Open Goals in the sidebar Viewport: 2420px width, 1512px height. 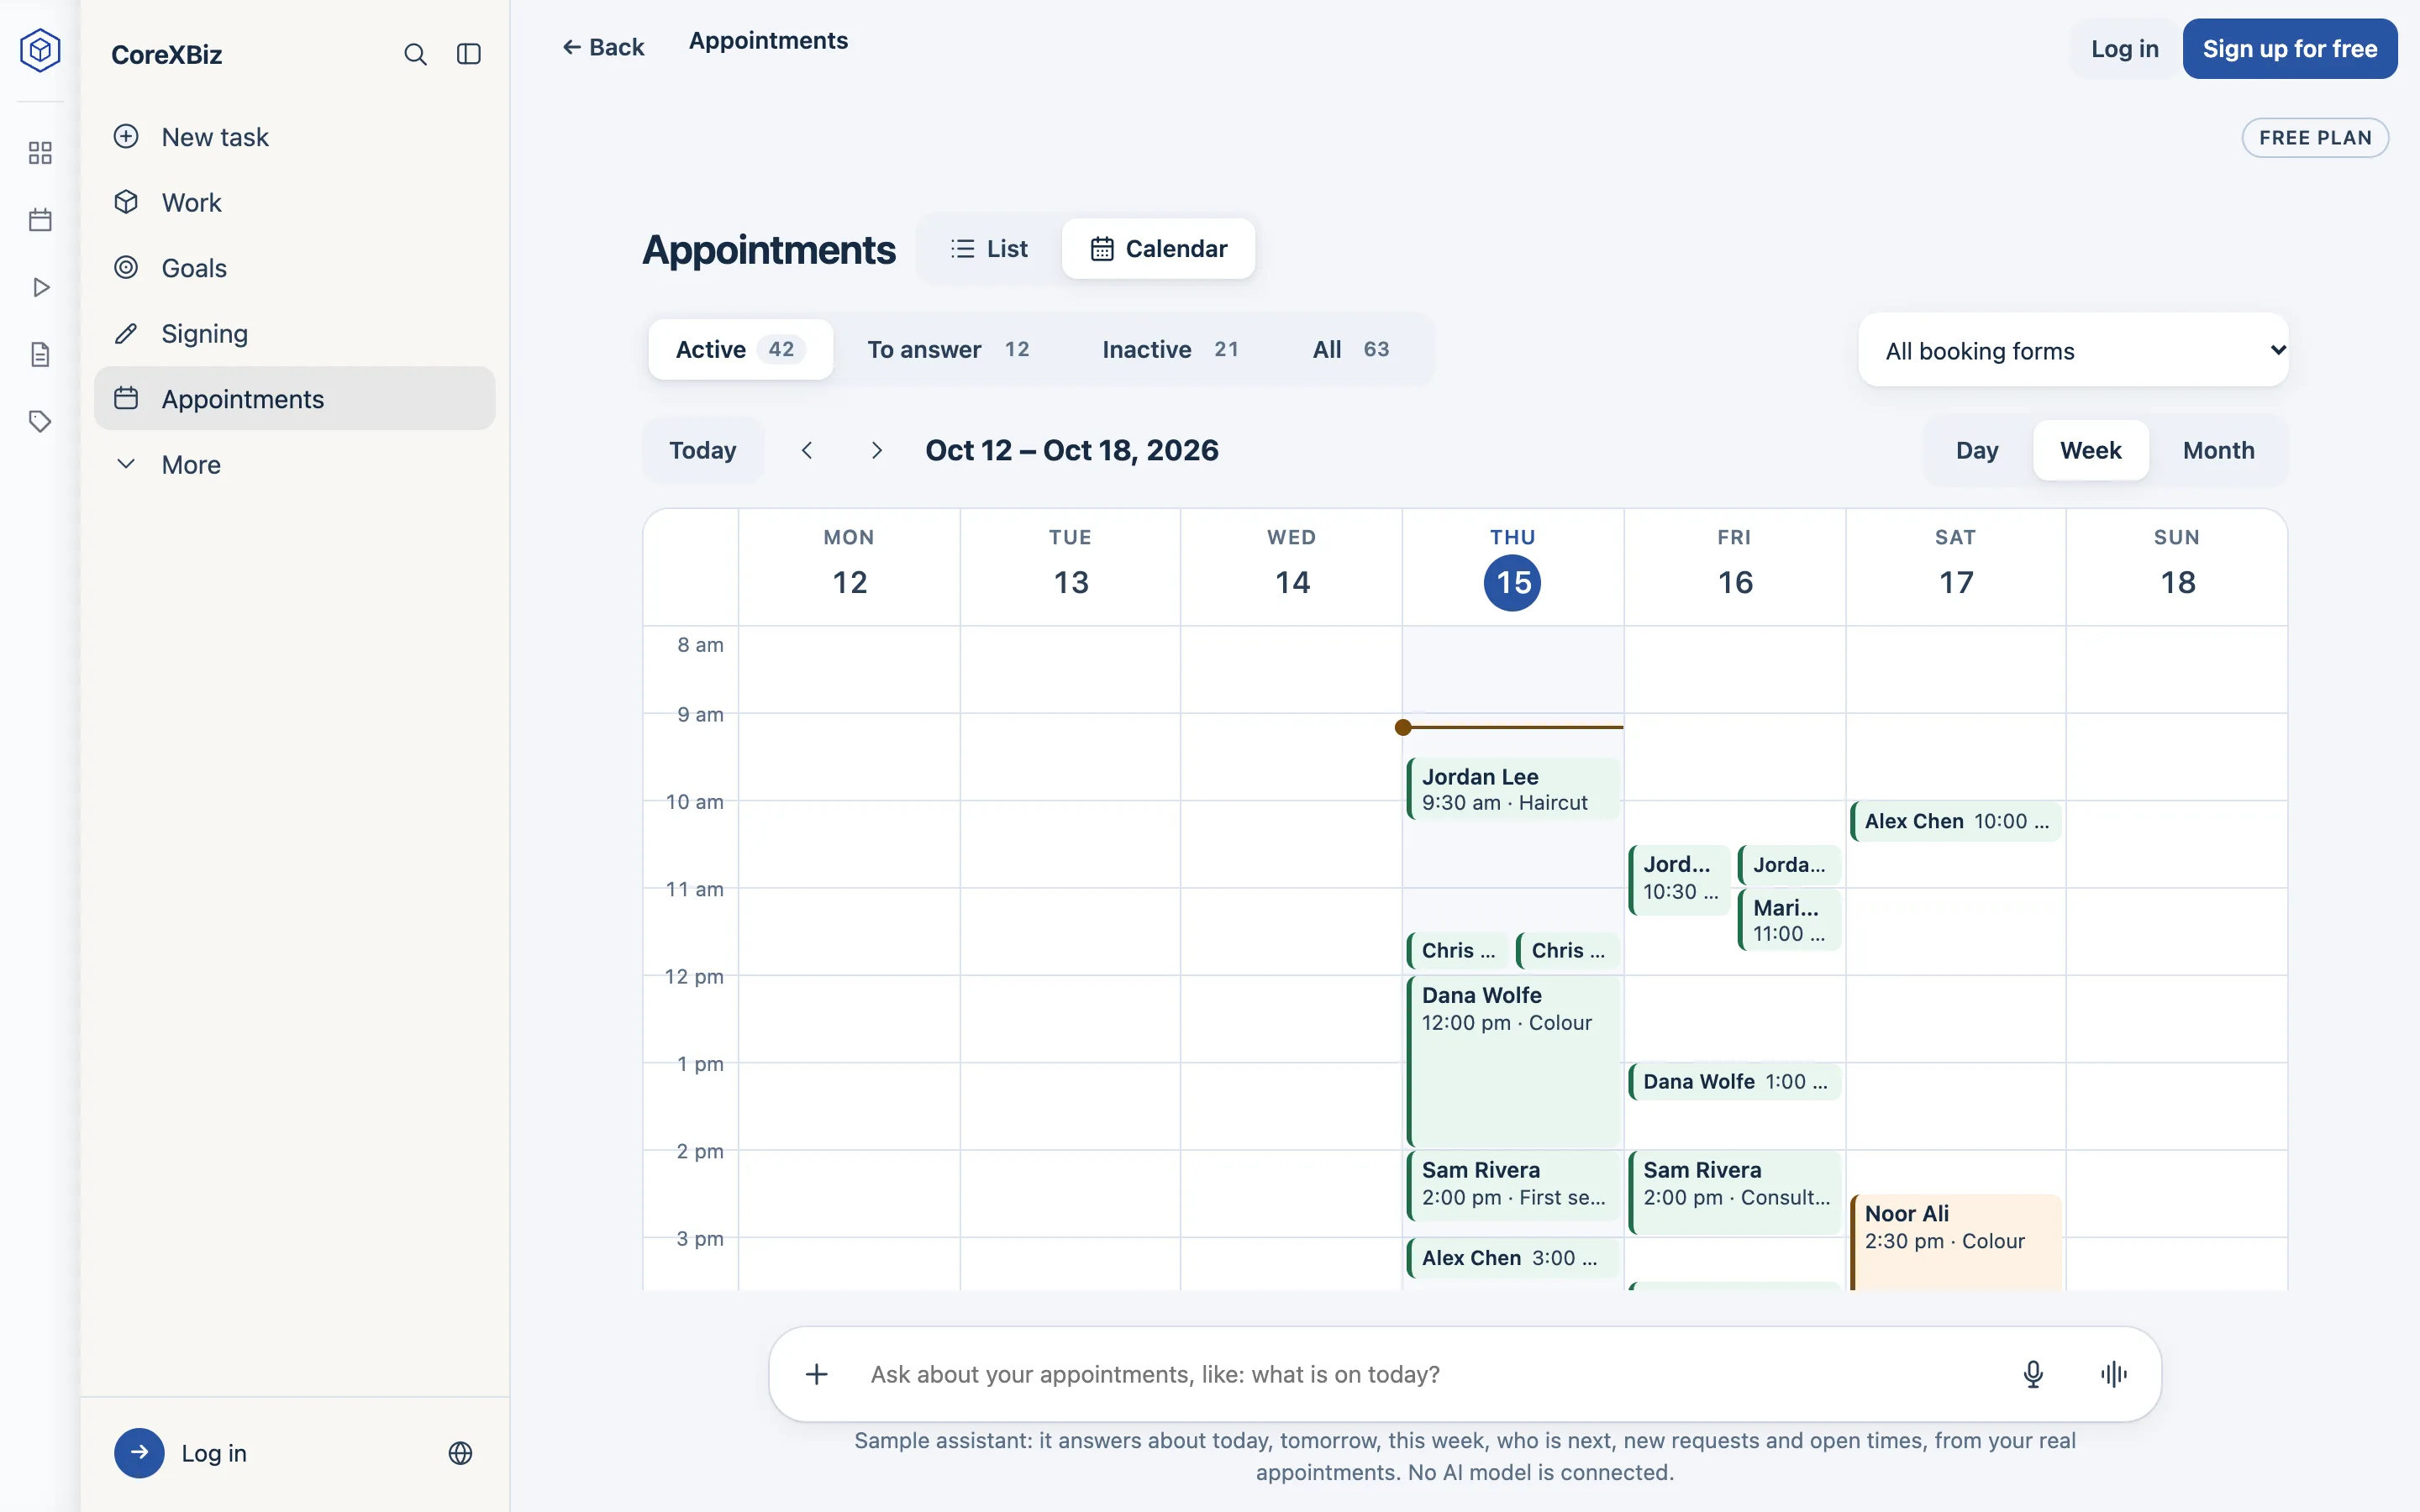[294, 267]
